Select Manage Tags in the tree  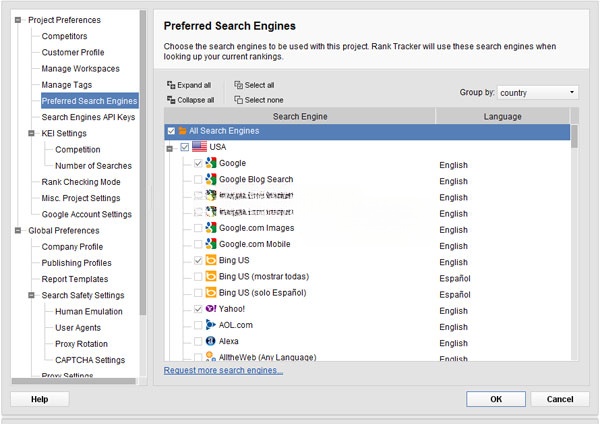pyautogui.click(x=67, y=85)
